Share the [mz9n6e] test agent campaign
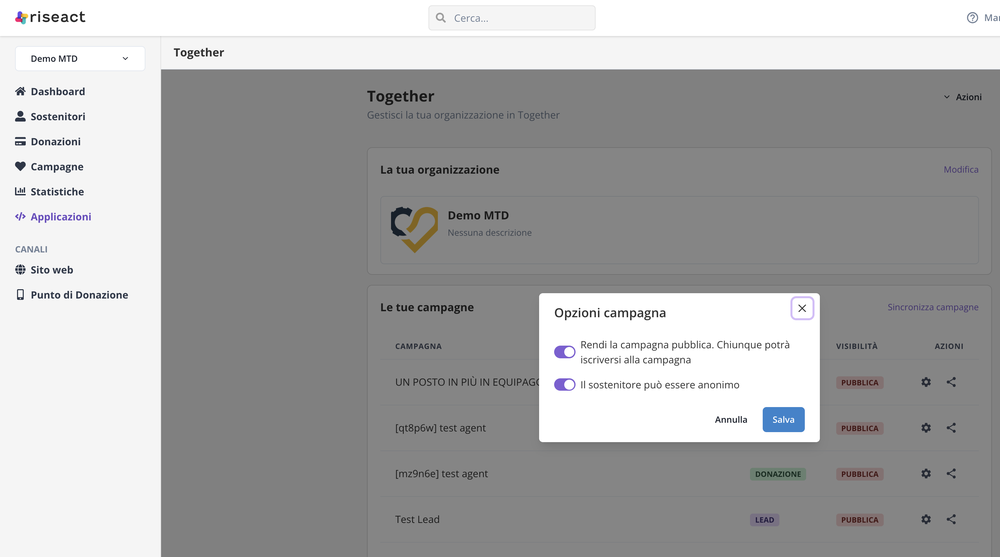Viewport: 1000px width, 557px height. [951, 473]
